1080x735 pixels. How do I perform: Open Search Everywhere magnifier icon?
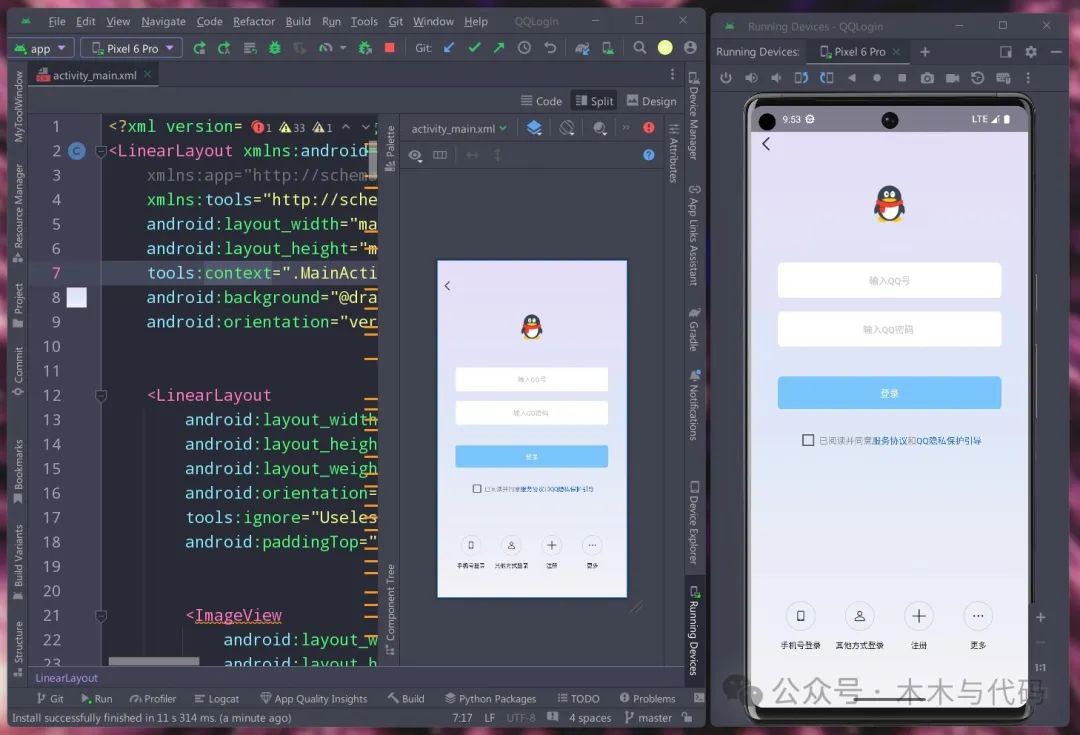click(640, 48)
